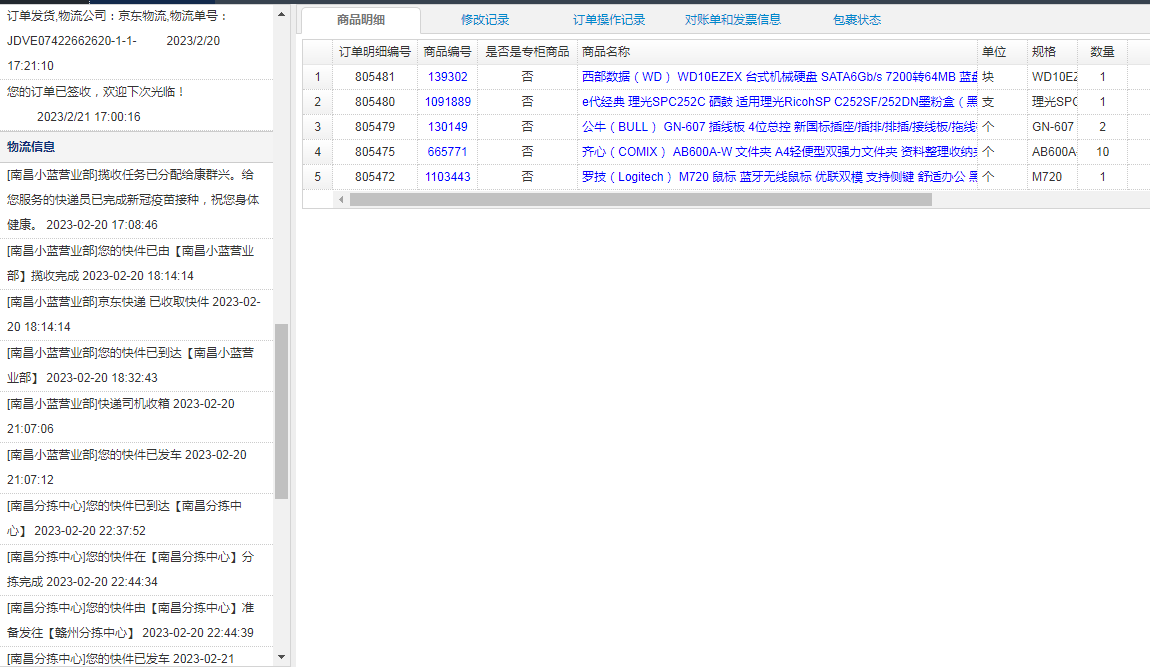Click the 揽收完成 2023-02-20 18:14:14 entry
Image resolution: width=1150 pixels, height=667 pixels.
coord(136,263)
